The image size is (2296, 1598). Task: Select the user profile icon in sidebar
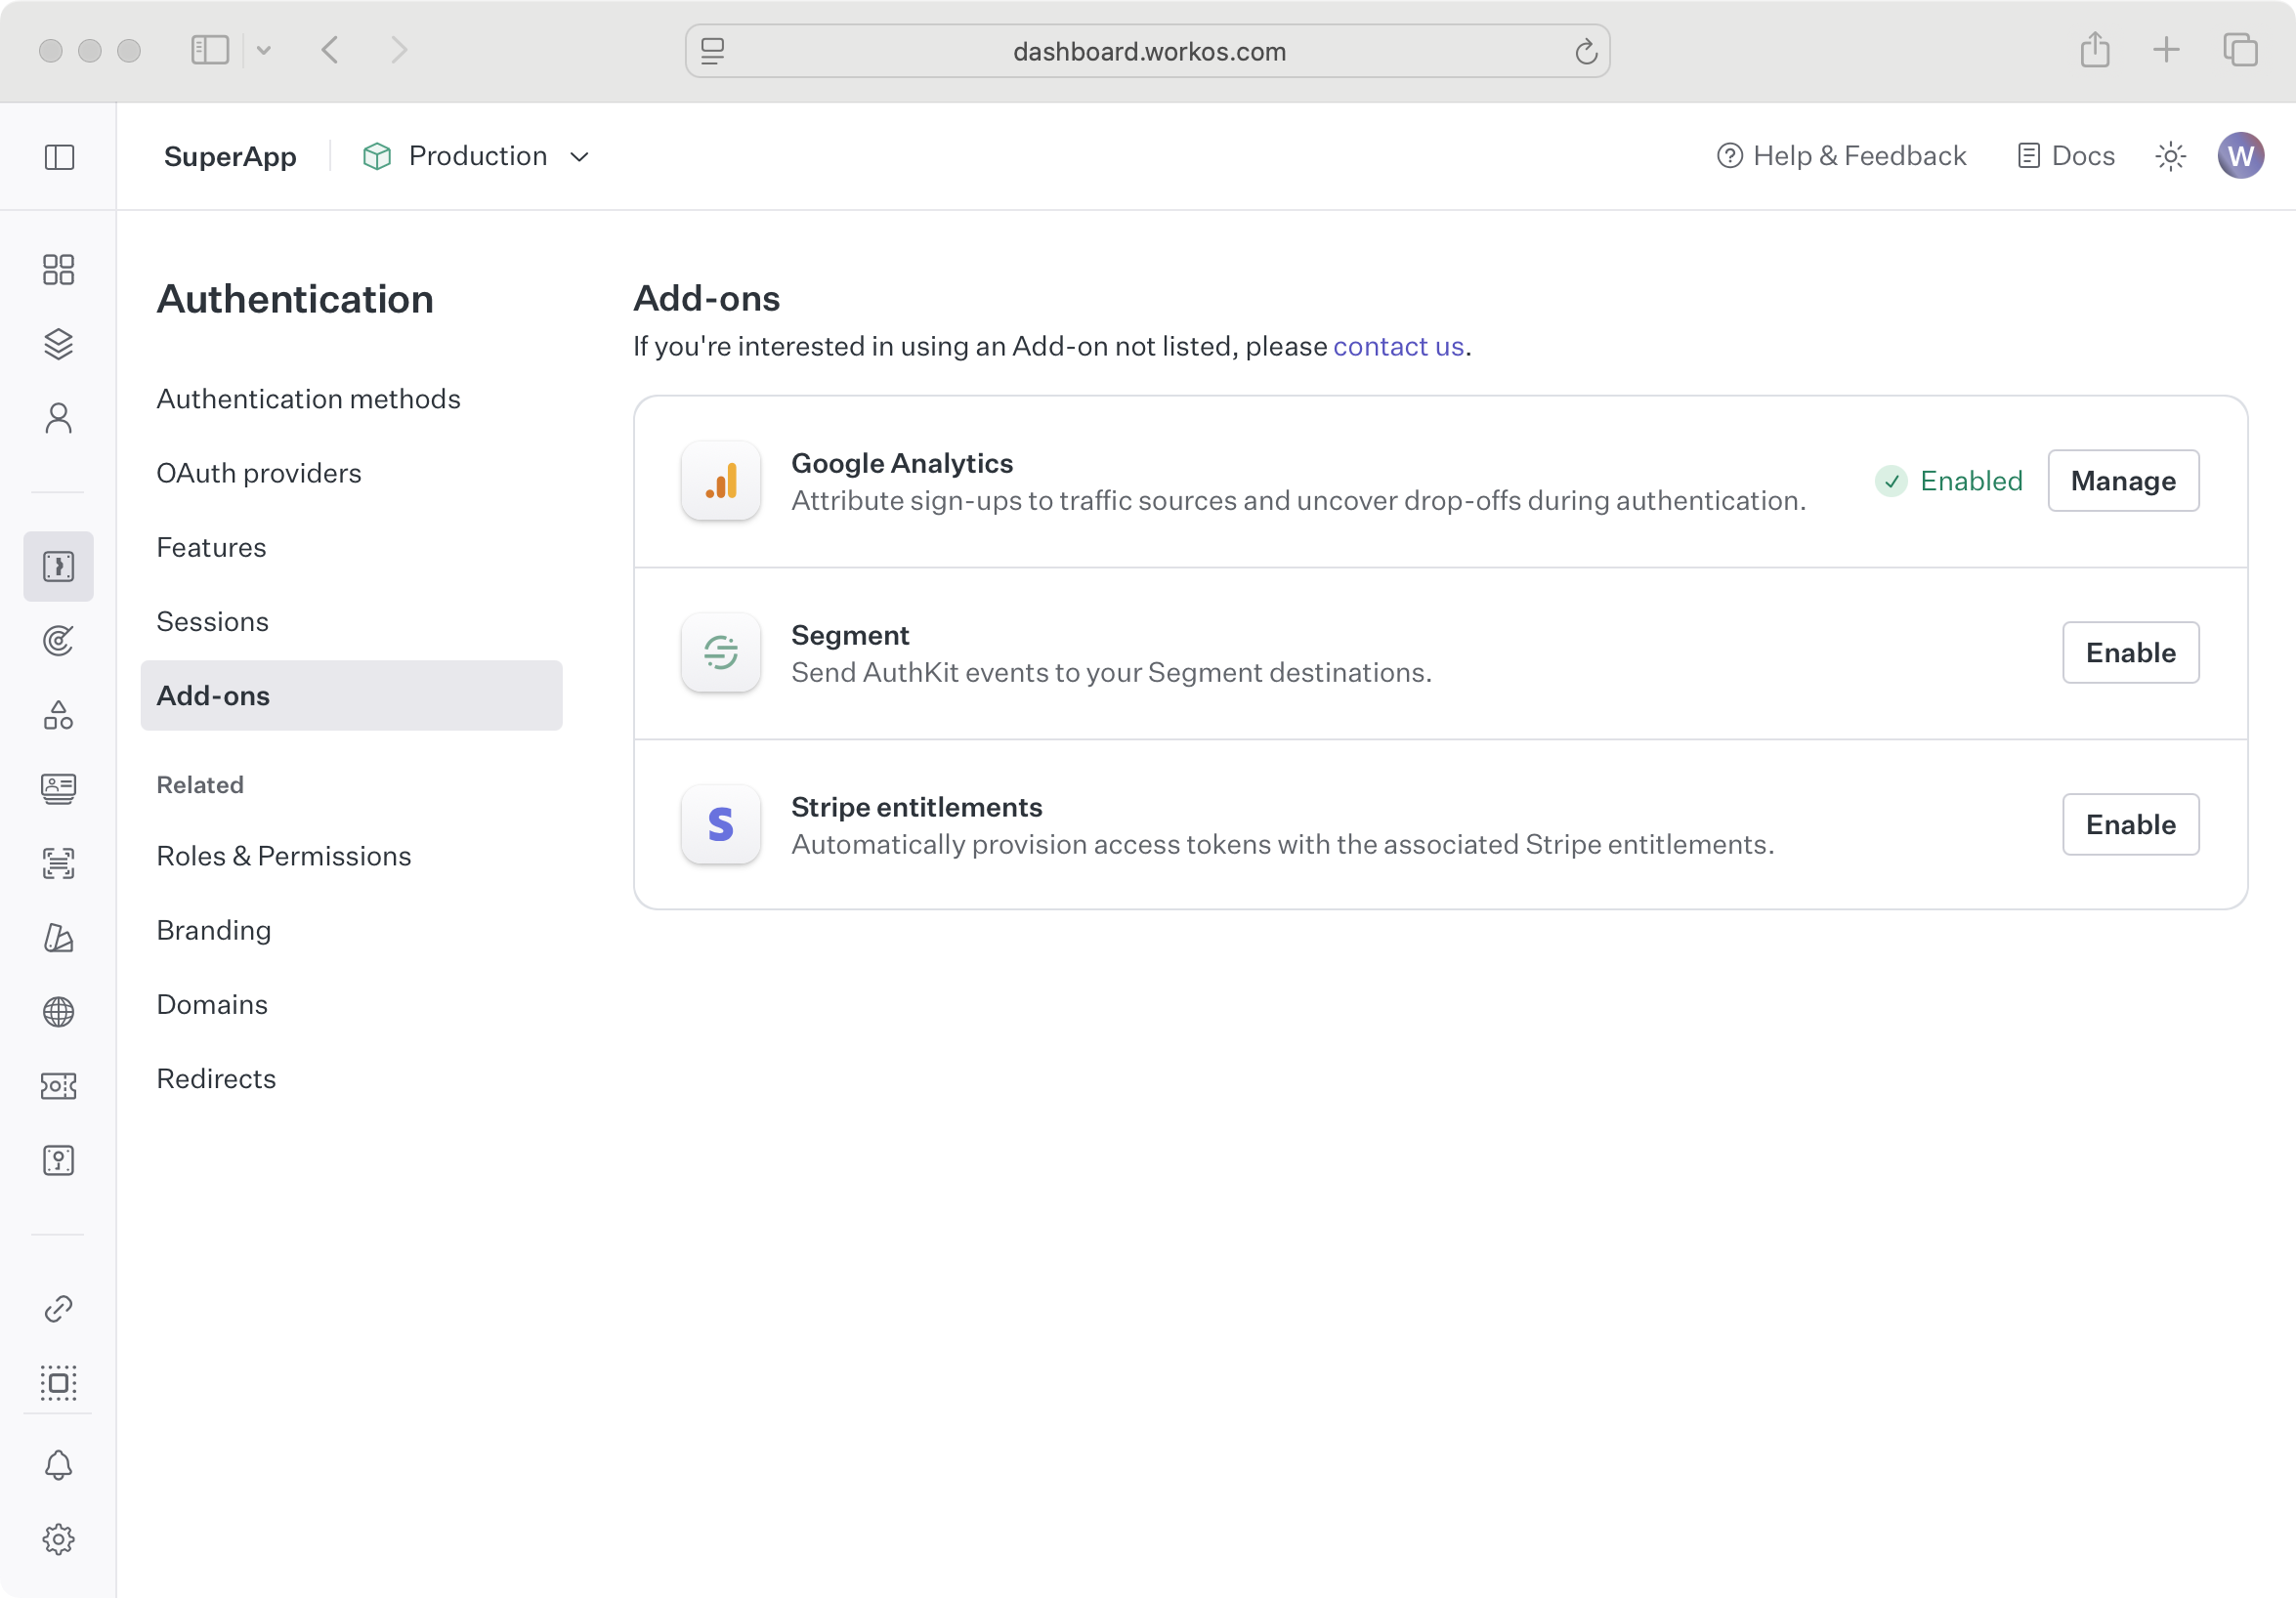pos(58,417)
